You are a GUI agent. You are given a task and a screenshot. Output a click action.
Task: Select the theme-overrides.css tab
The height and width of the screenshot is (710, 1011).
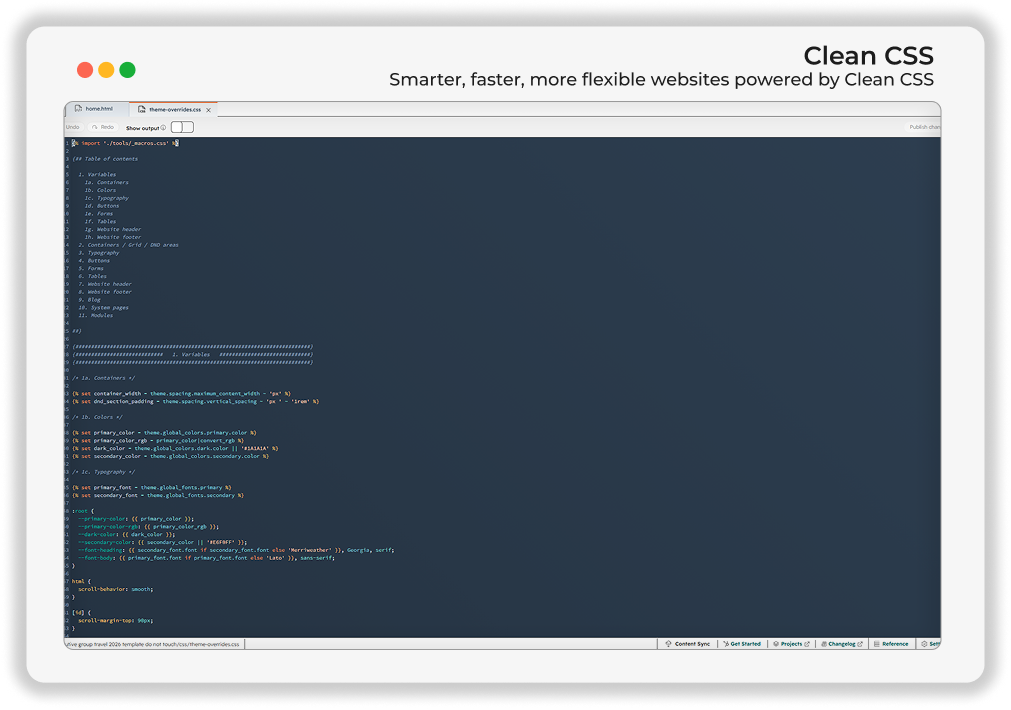173,110
